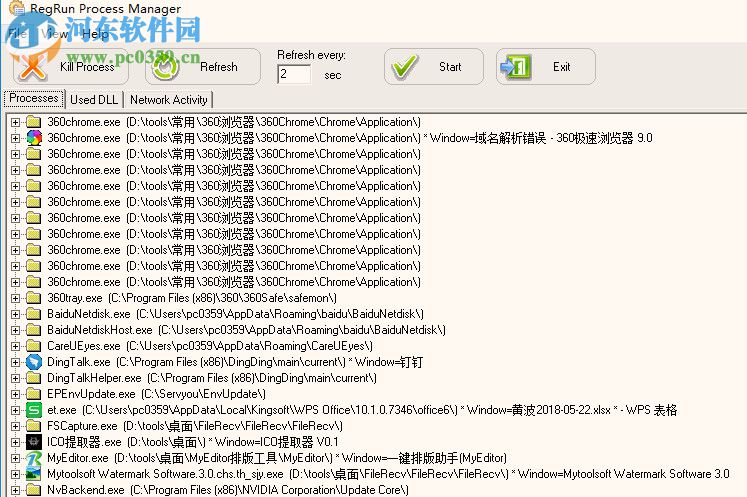
Task: Click the Refresh button
Action: click(203, 67)
